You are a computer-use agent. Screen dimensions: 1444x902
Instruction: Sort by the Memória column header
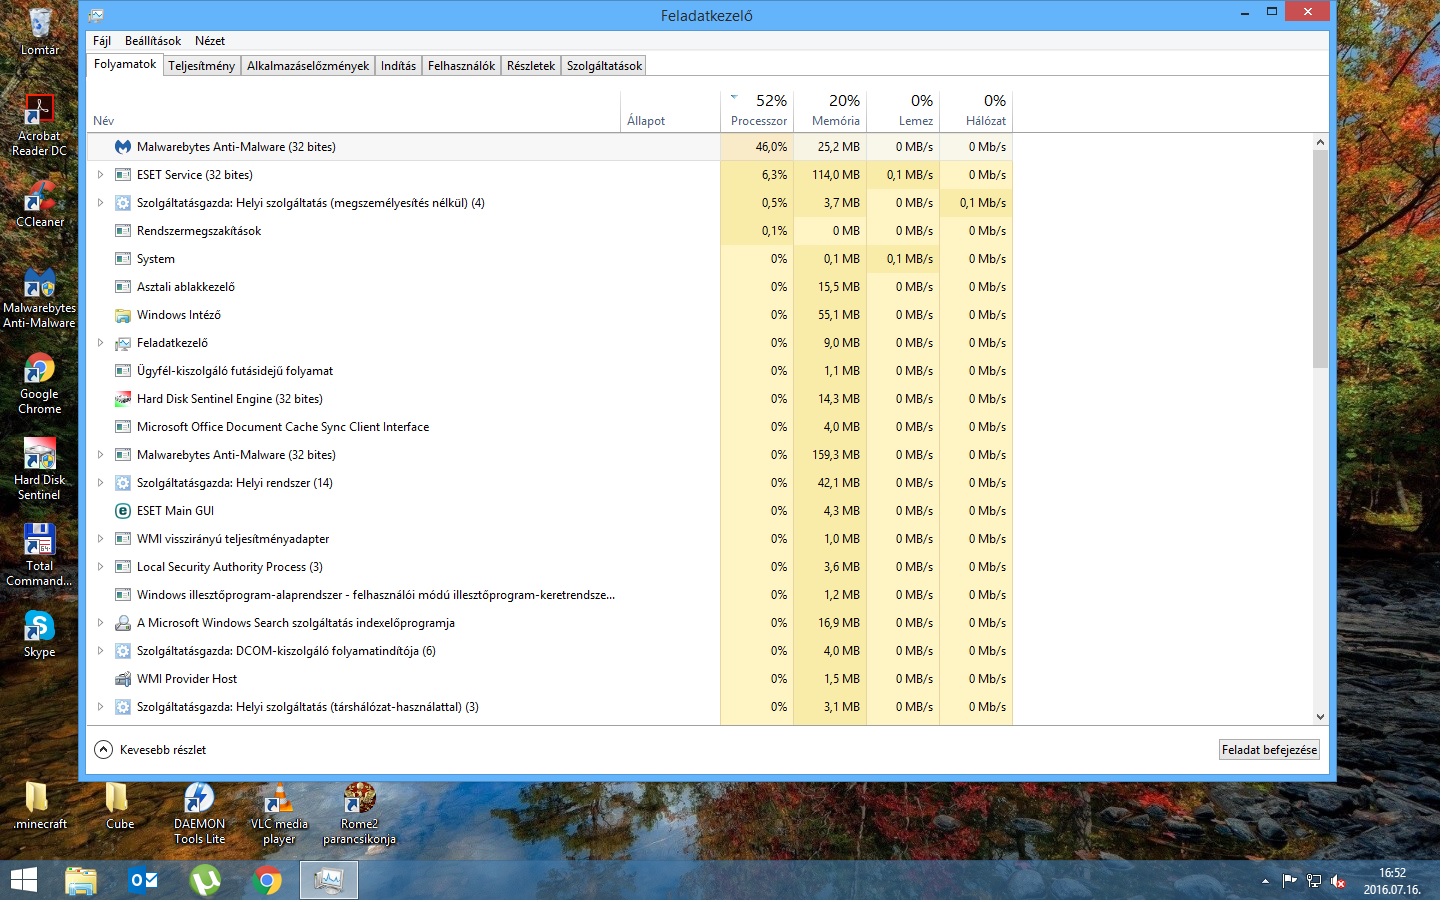(830, 111)
